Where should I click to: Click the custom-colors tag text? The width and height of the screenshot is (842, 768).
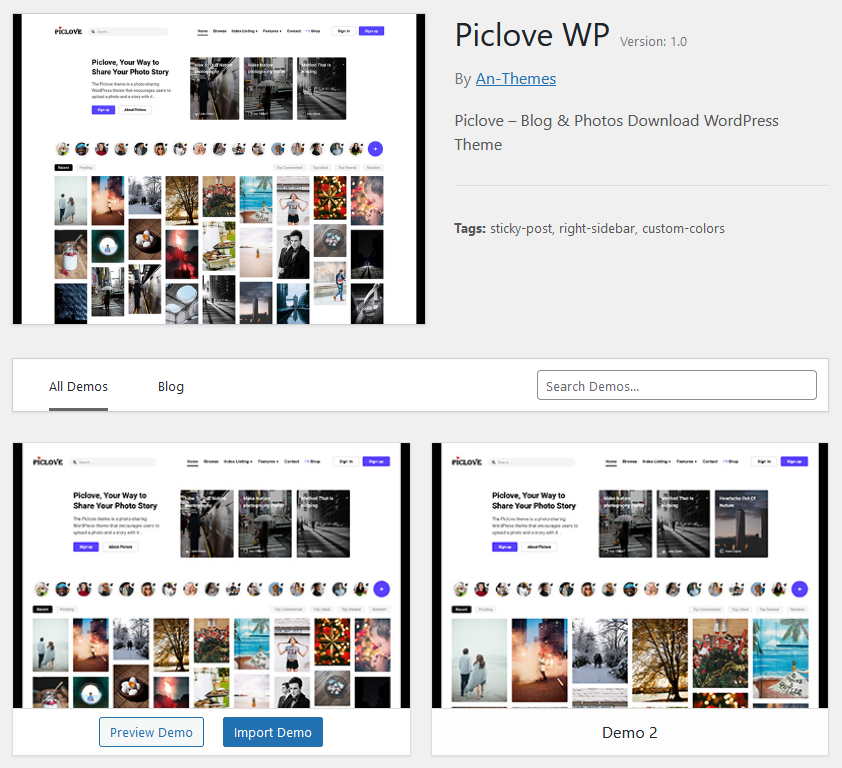pyautogui.click(x=683, y=229)
